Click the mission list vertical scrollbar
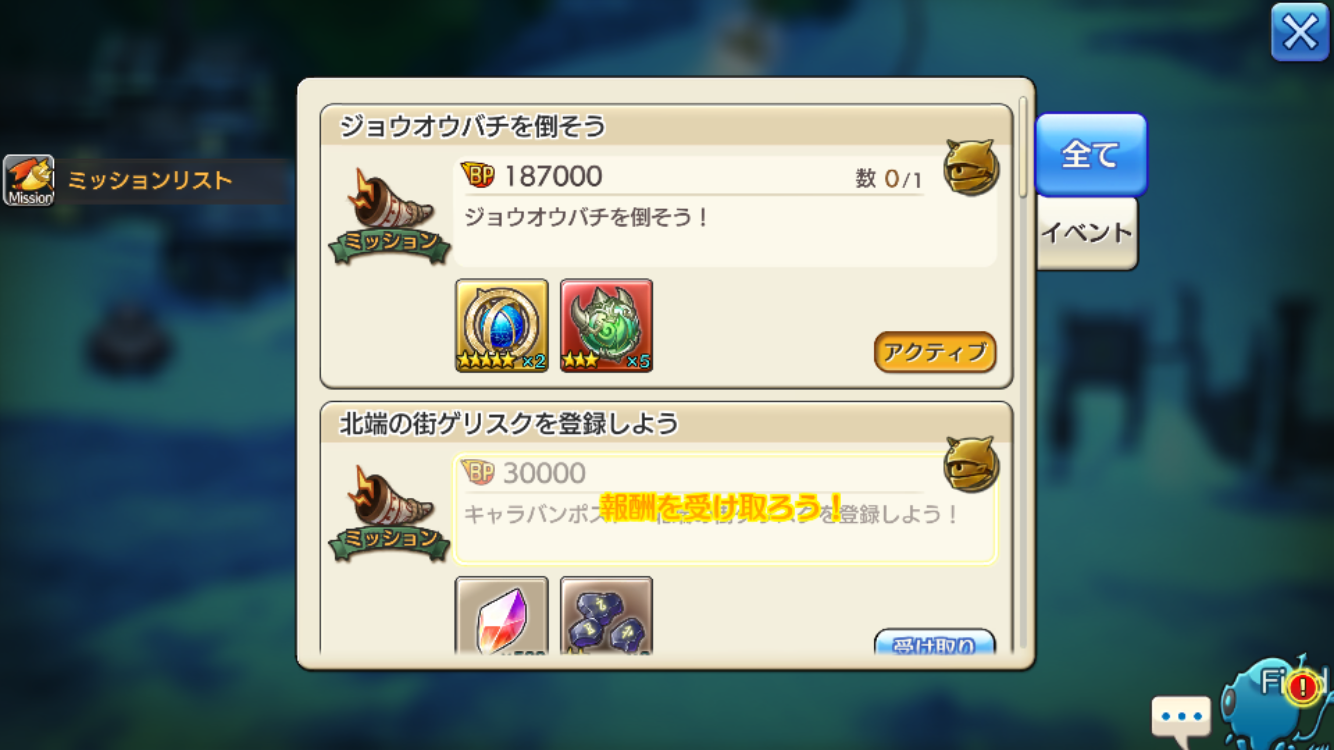Screen dimensions: 1334x750 point(1023,147)
